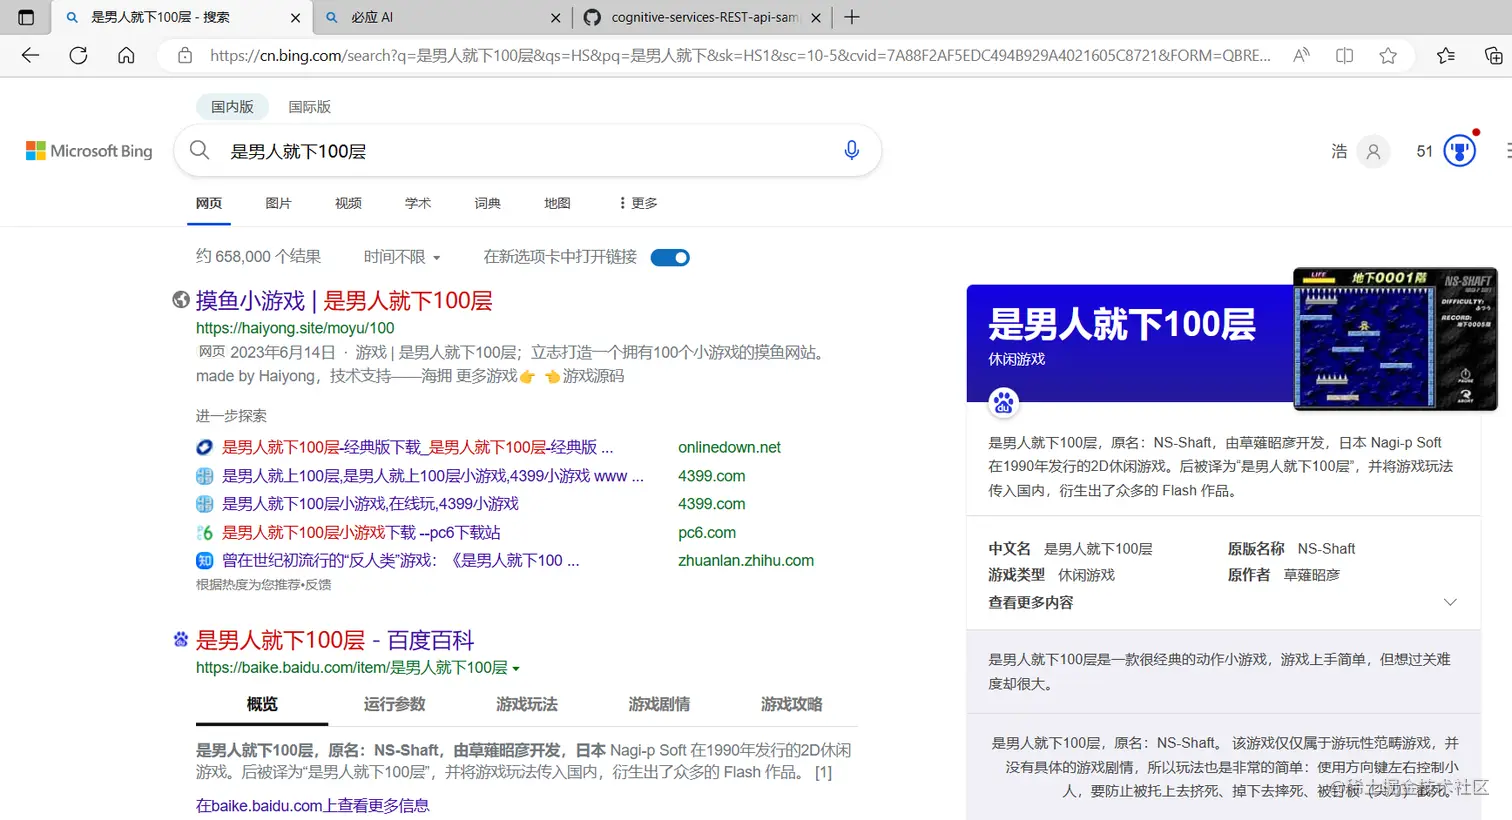Switch to the 地图 search tab
Screen dimensions: 1512x820
(x=557, y=203)
